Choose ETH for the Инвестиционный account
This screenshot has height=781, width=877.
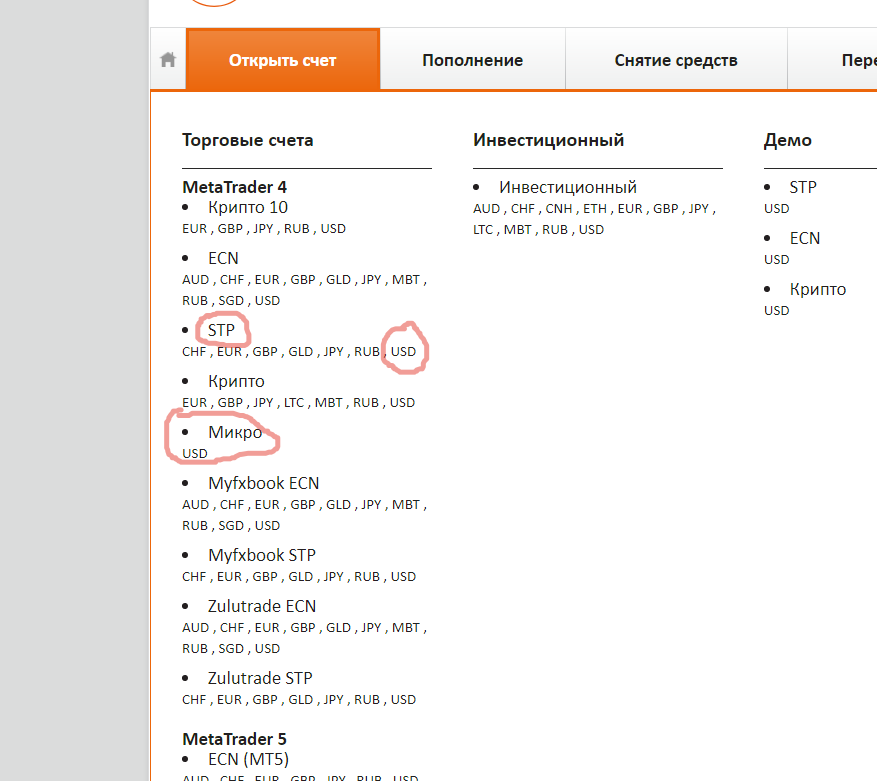pos(595,209)
